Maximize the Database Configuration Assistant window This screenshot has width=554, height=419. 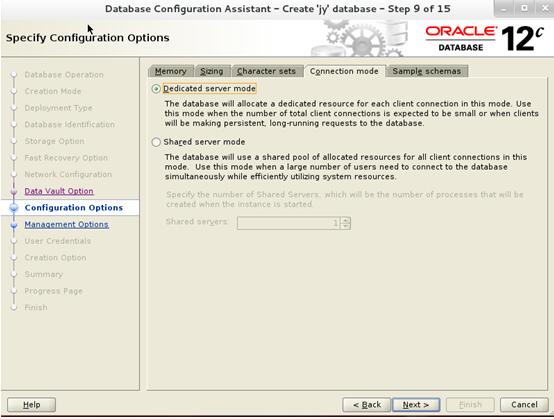(525, 8)
